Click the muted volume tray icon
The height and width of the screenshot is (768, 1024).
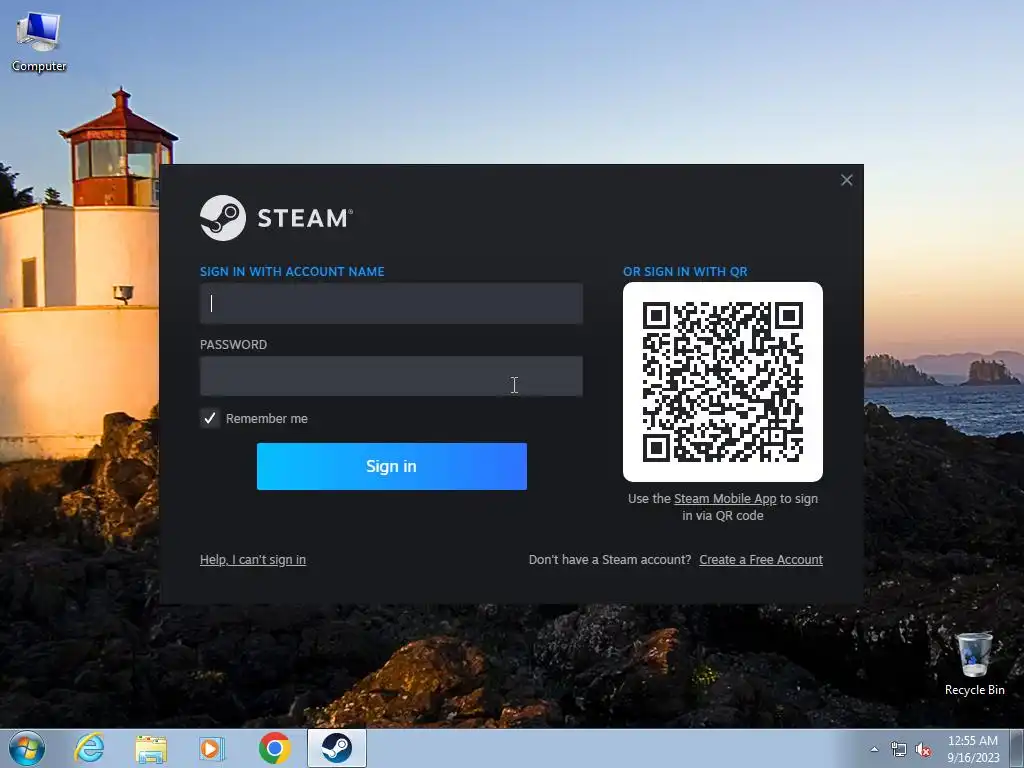tap(923, 750)
